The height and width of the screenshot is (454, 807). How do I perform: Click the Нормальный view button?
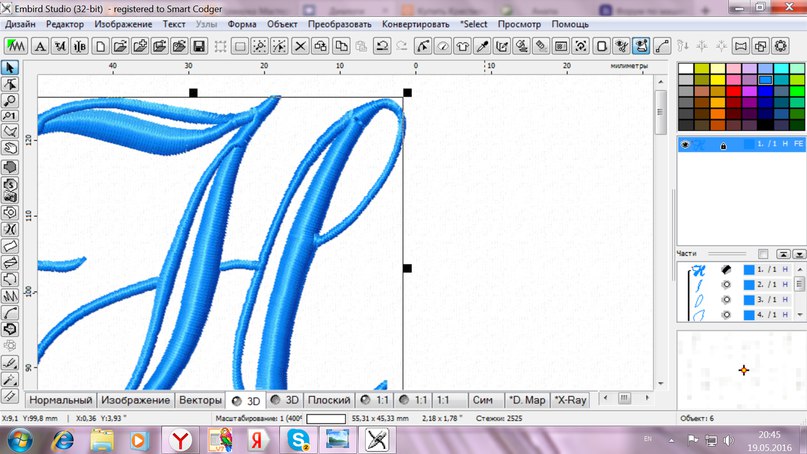[x=60, y=400]
